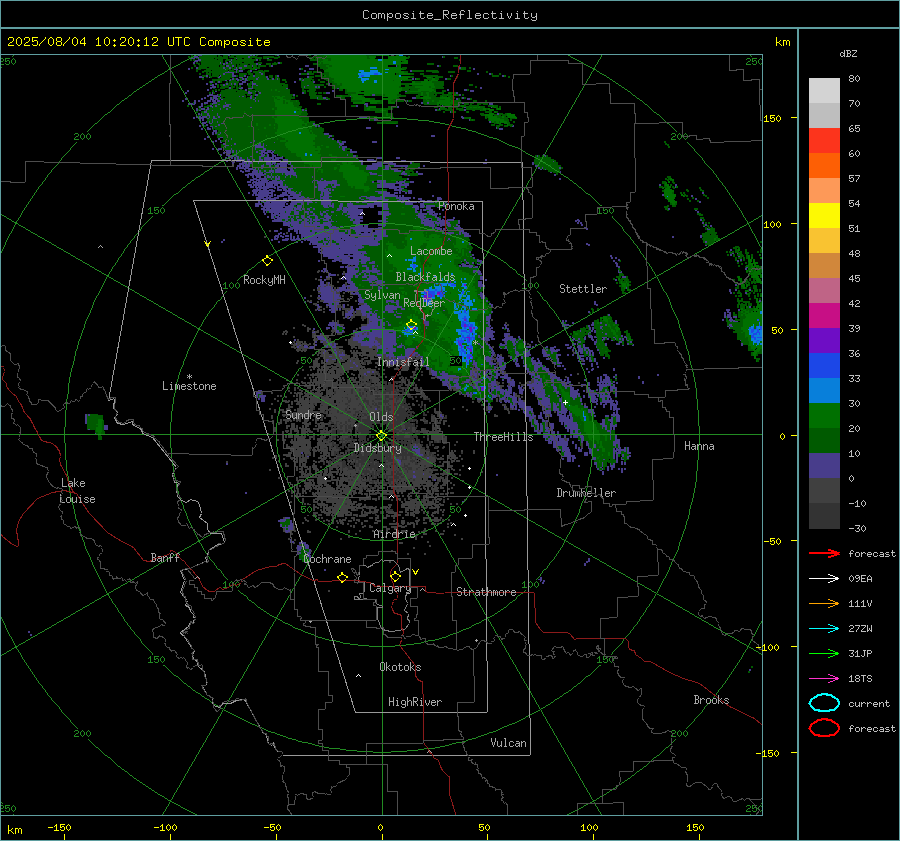This screenshot has width=900, height=841.
Task: Click the yellow diamond marker below RedDeer
Action: coord(411,325)
